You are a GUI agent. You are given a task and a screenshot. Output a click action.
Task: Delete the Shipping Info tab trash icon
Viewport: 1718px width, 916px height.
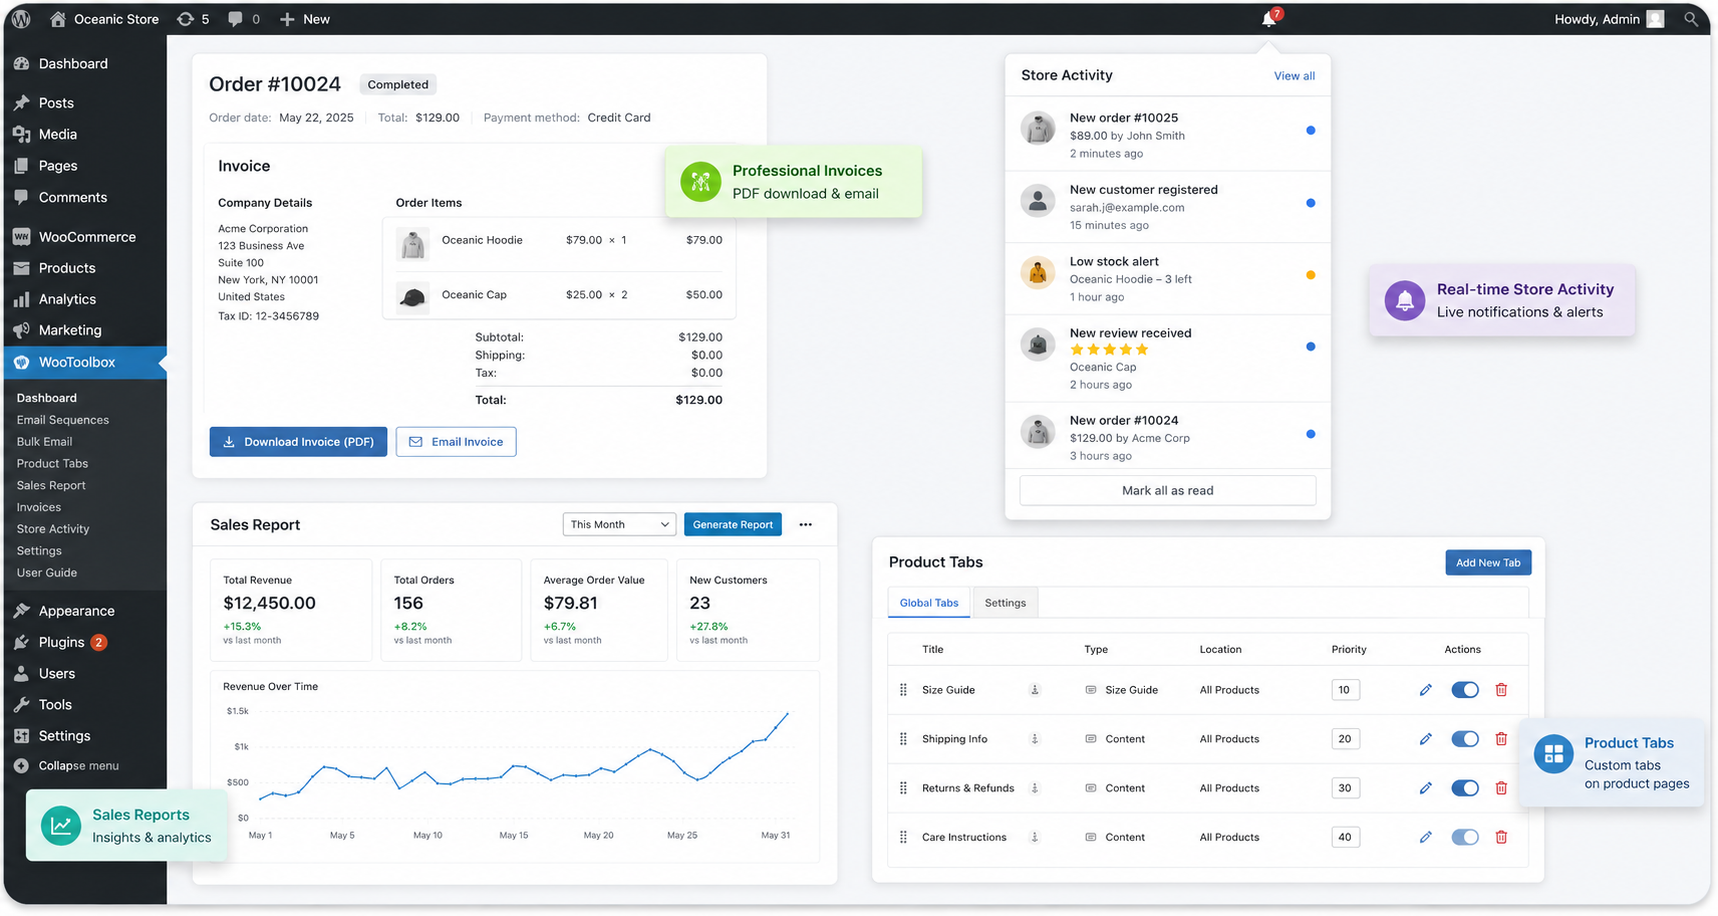click(1501, 739)
